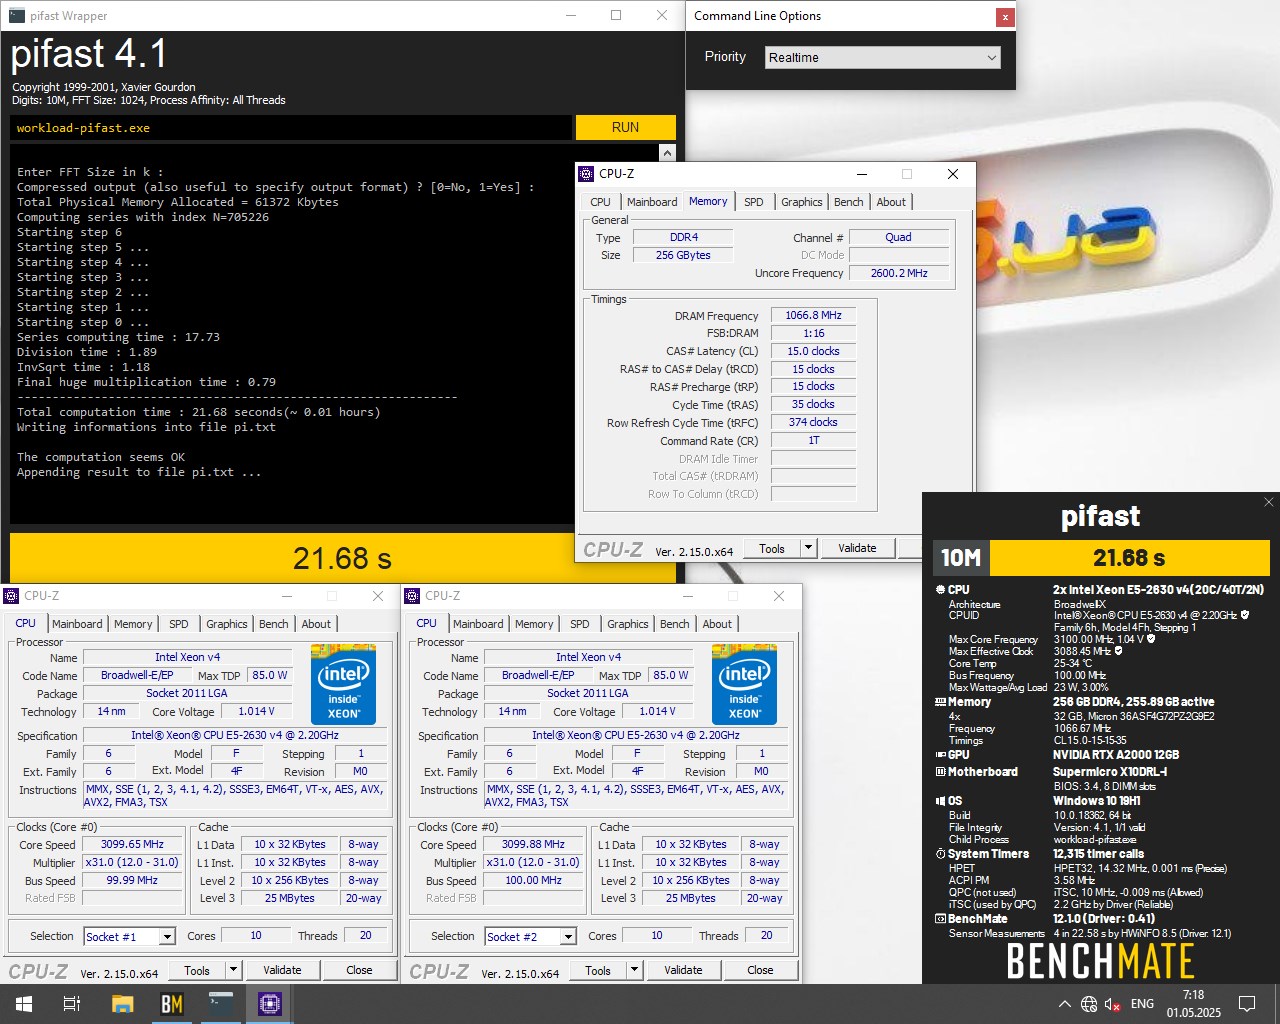Click the GPU section icon in BenchMate panel

(x=940, y=755)
